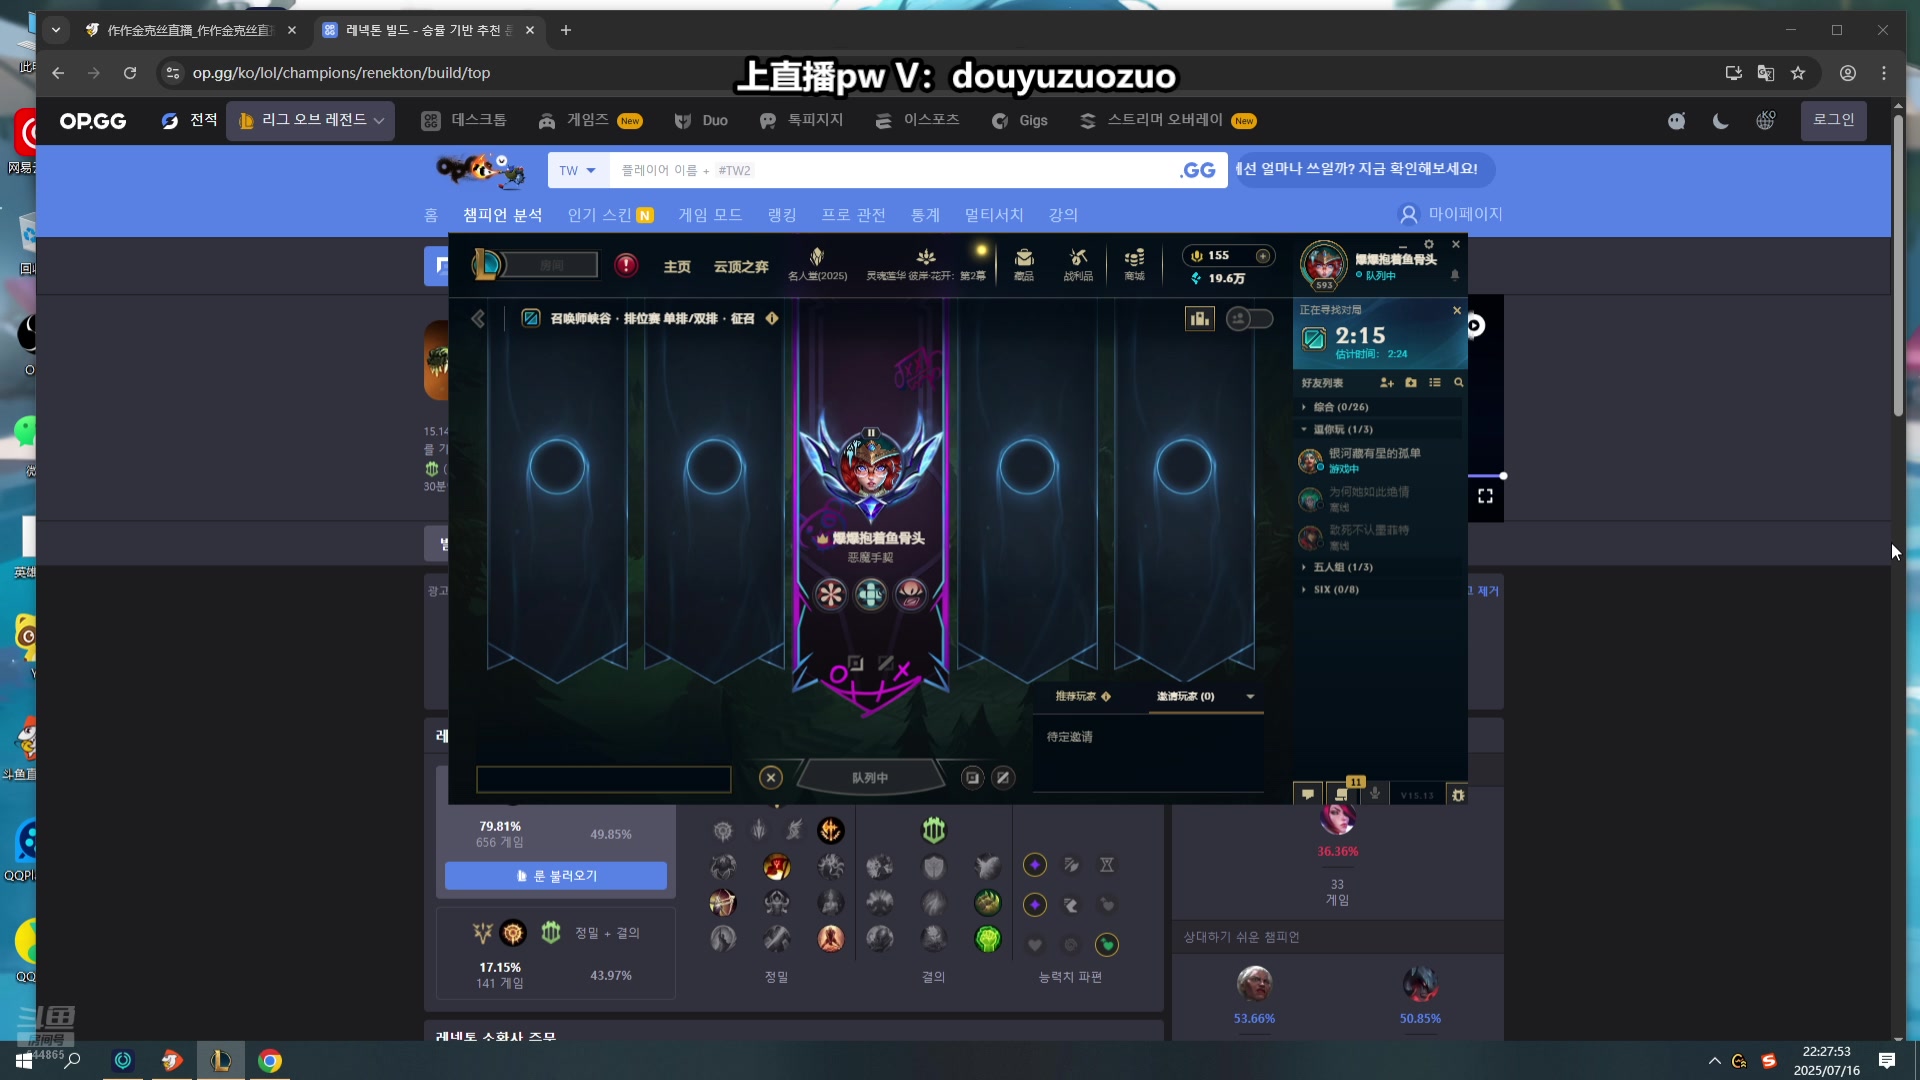The image size is (1920, 1080).
Task: Select the first role position icon beside queue button
Action: point(972,778)
